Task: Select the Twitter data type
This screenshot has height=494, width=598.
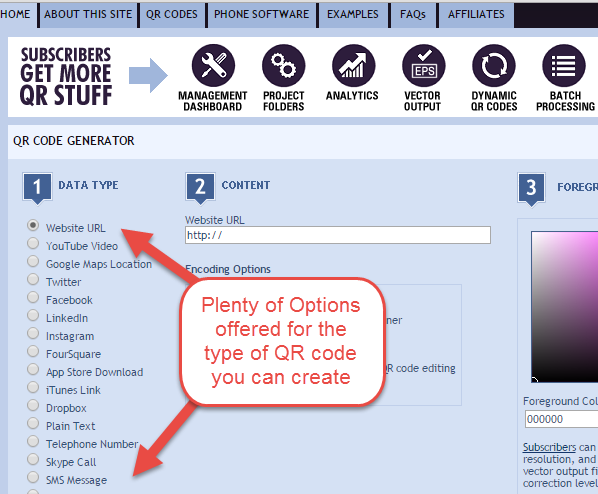Action: (33, 279)
